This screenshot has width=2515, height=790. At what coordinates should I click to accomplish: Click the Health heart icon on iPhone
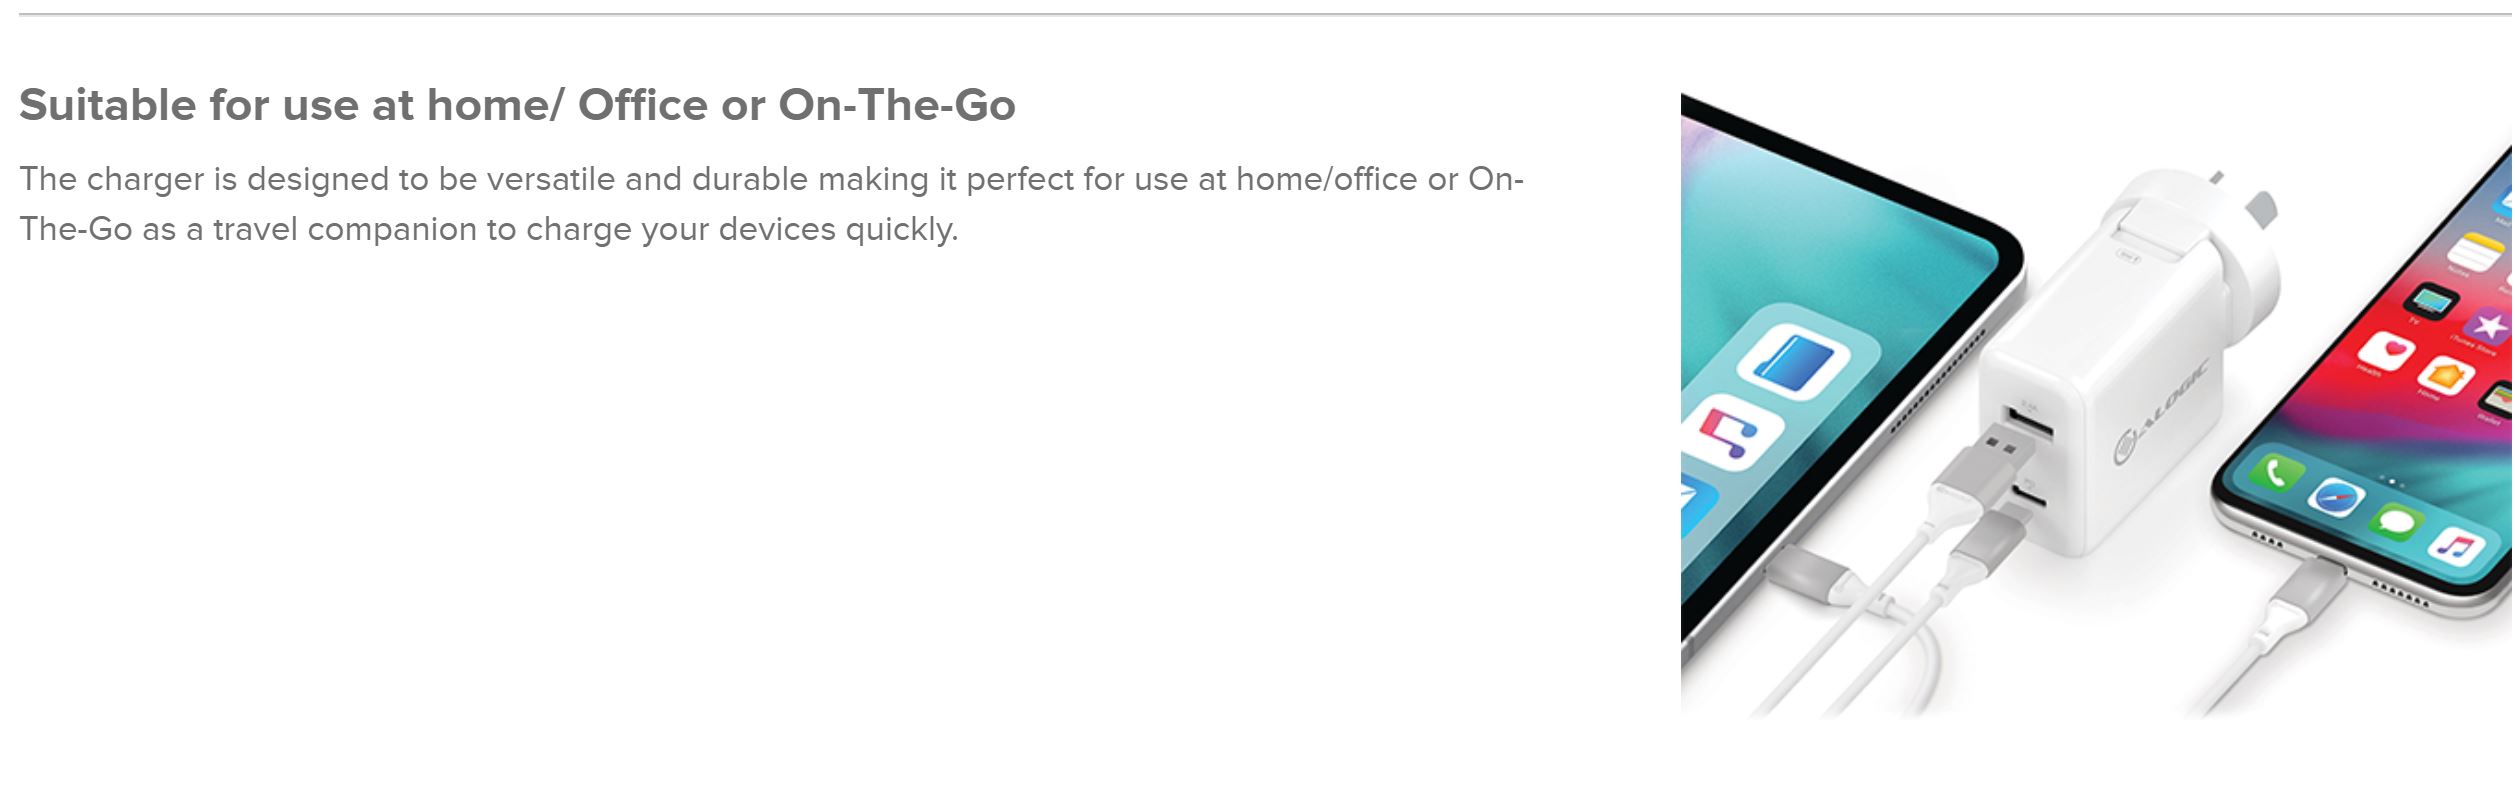[2387, 350]
